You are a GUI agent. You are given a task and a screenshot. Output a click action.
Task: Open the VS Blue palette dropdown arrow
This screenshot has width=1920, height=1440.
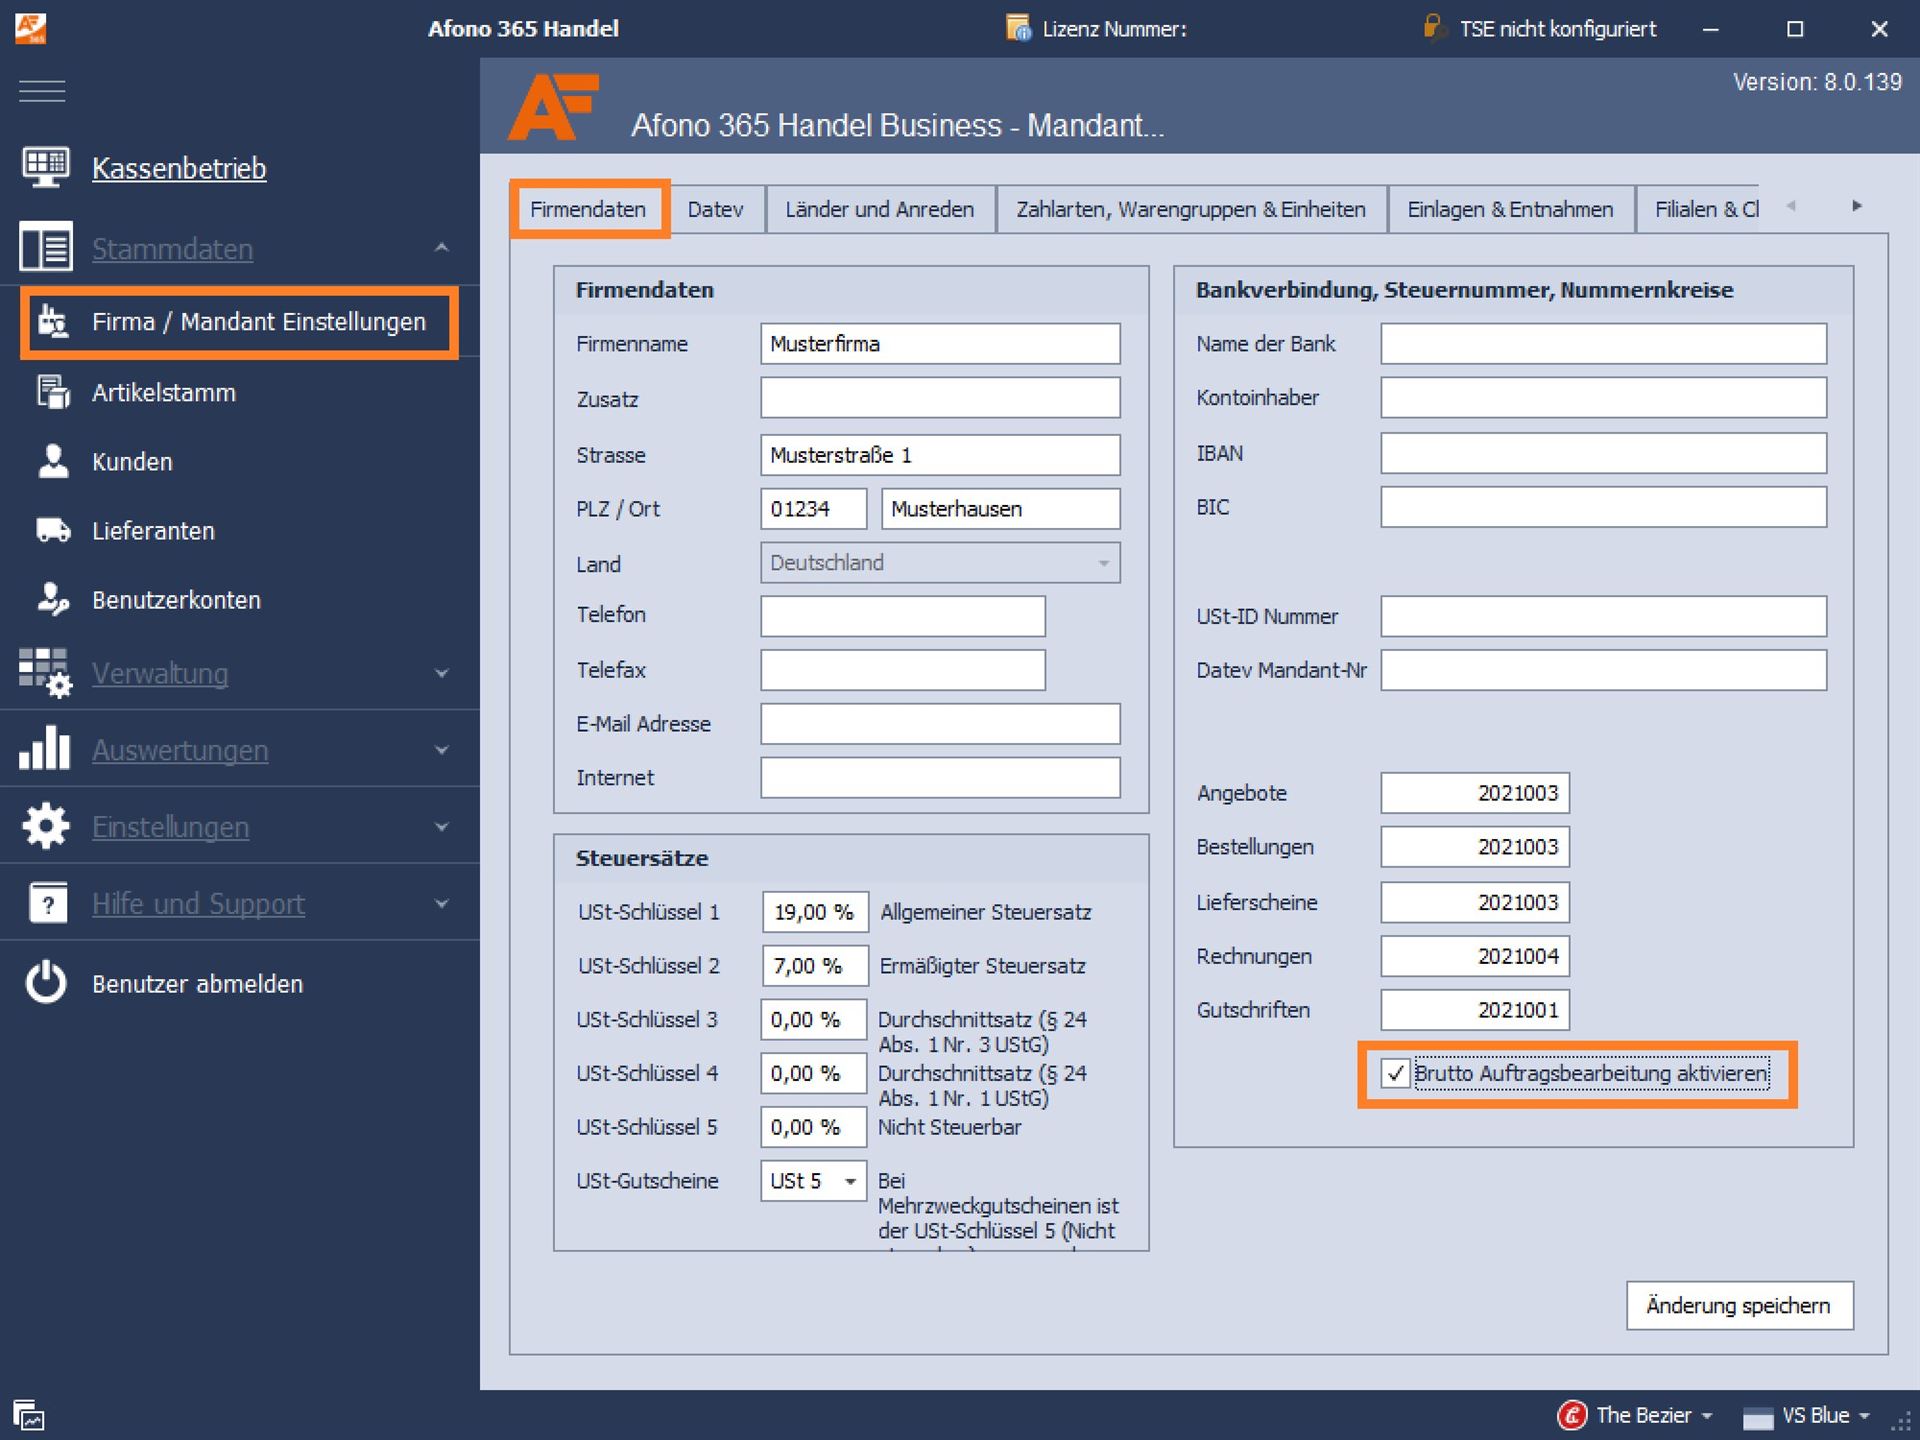point(1864,1416)
